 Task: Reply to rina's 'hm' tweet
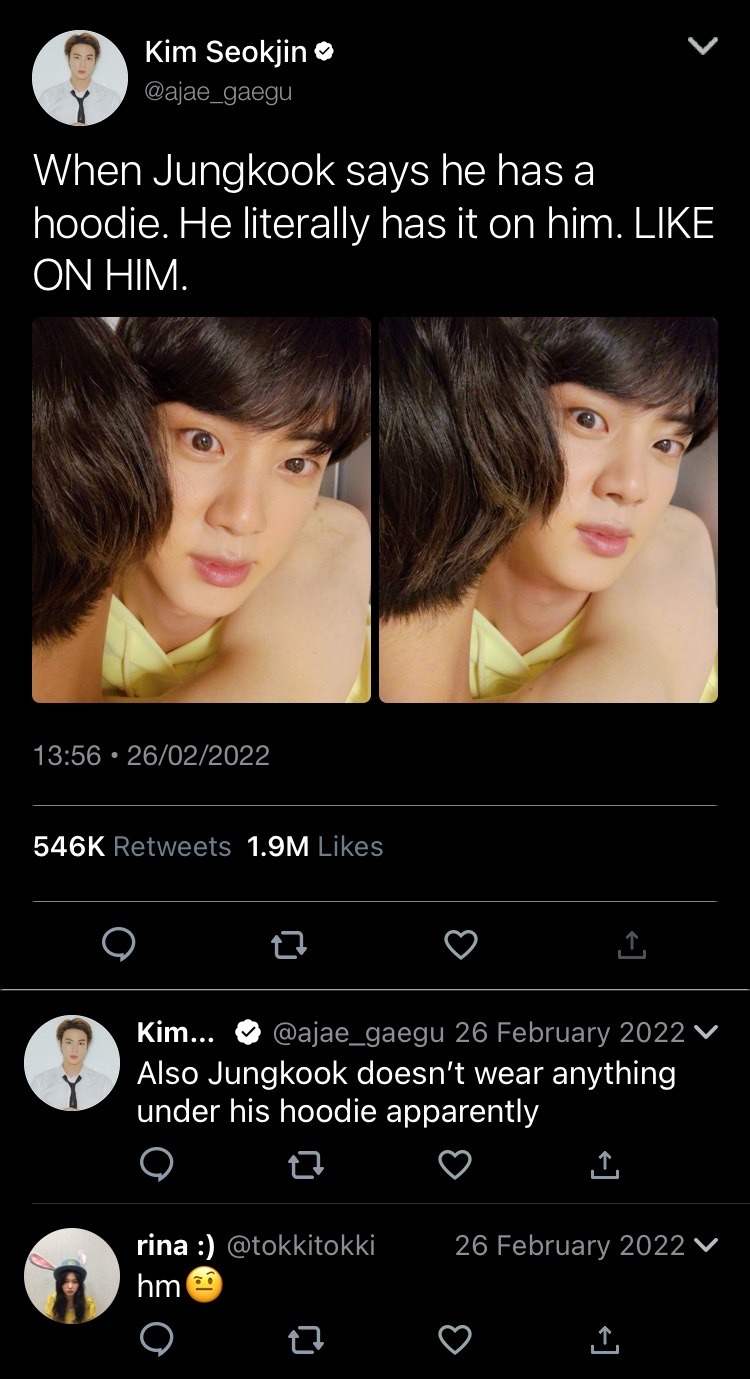point(156,1340)
